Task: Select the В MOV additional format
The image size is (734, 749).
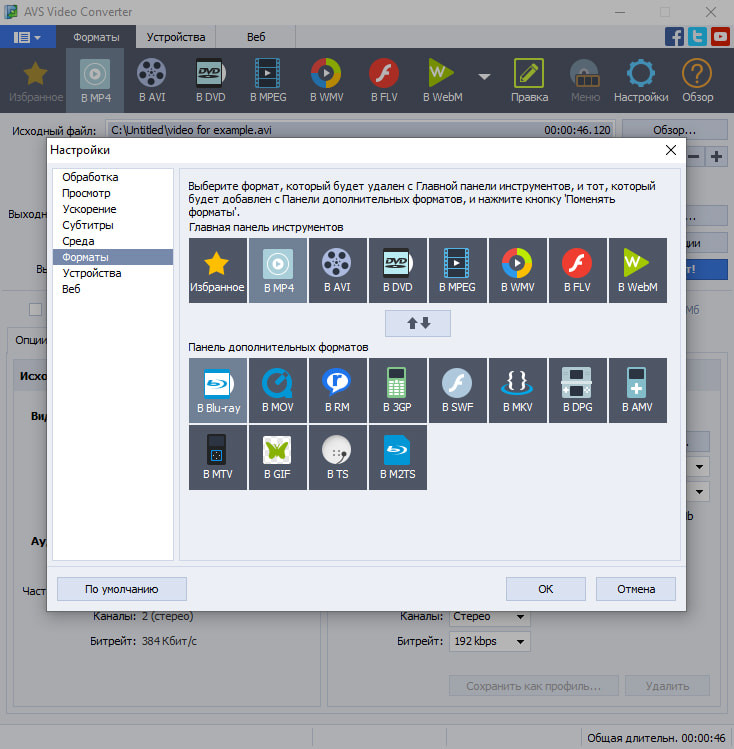Action: (x=278, y=391)
